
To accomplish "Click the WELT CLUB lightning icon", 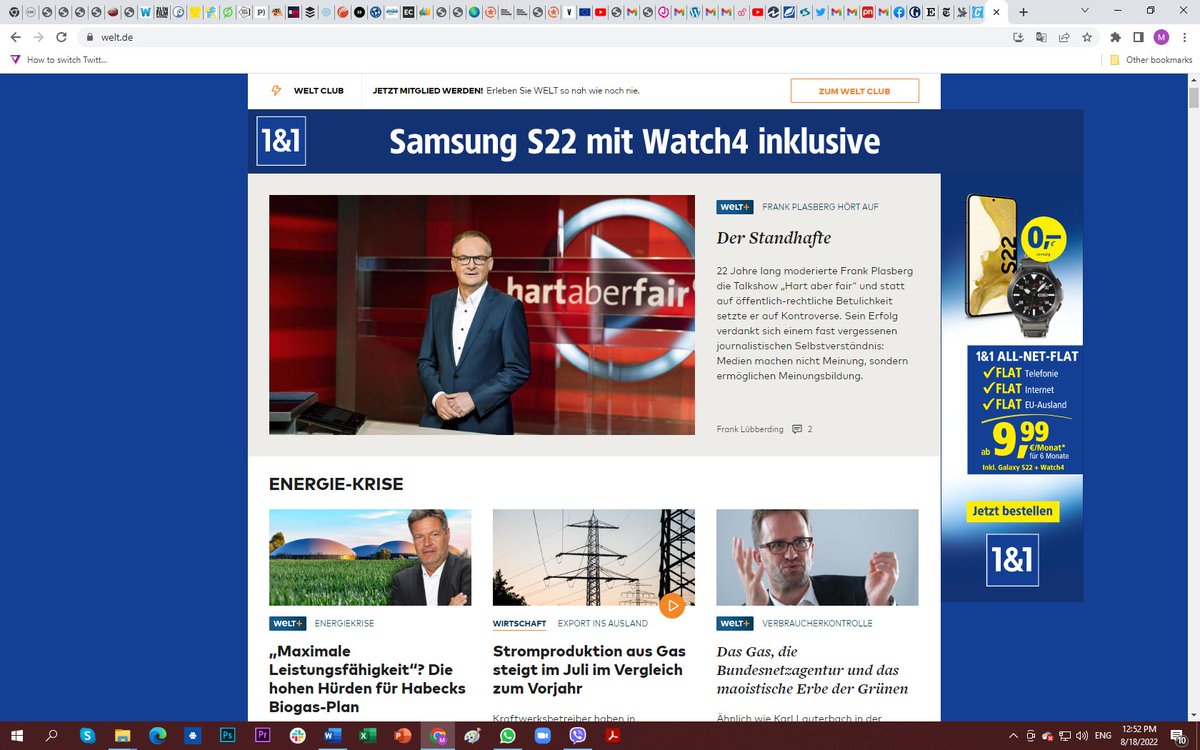I will [x=277, y=91].
